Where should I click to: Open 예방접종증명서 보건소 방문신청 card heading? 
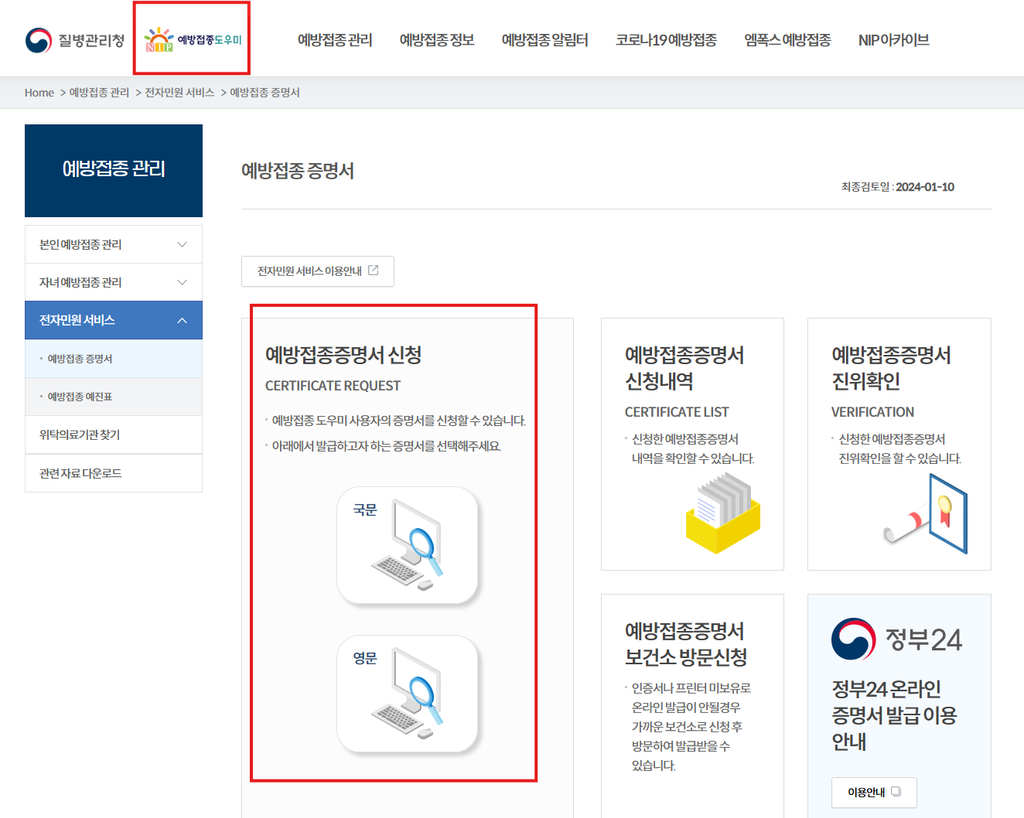pos(686,644)
